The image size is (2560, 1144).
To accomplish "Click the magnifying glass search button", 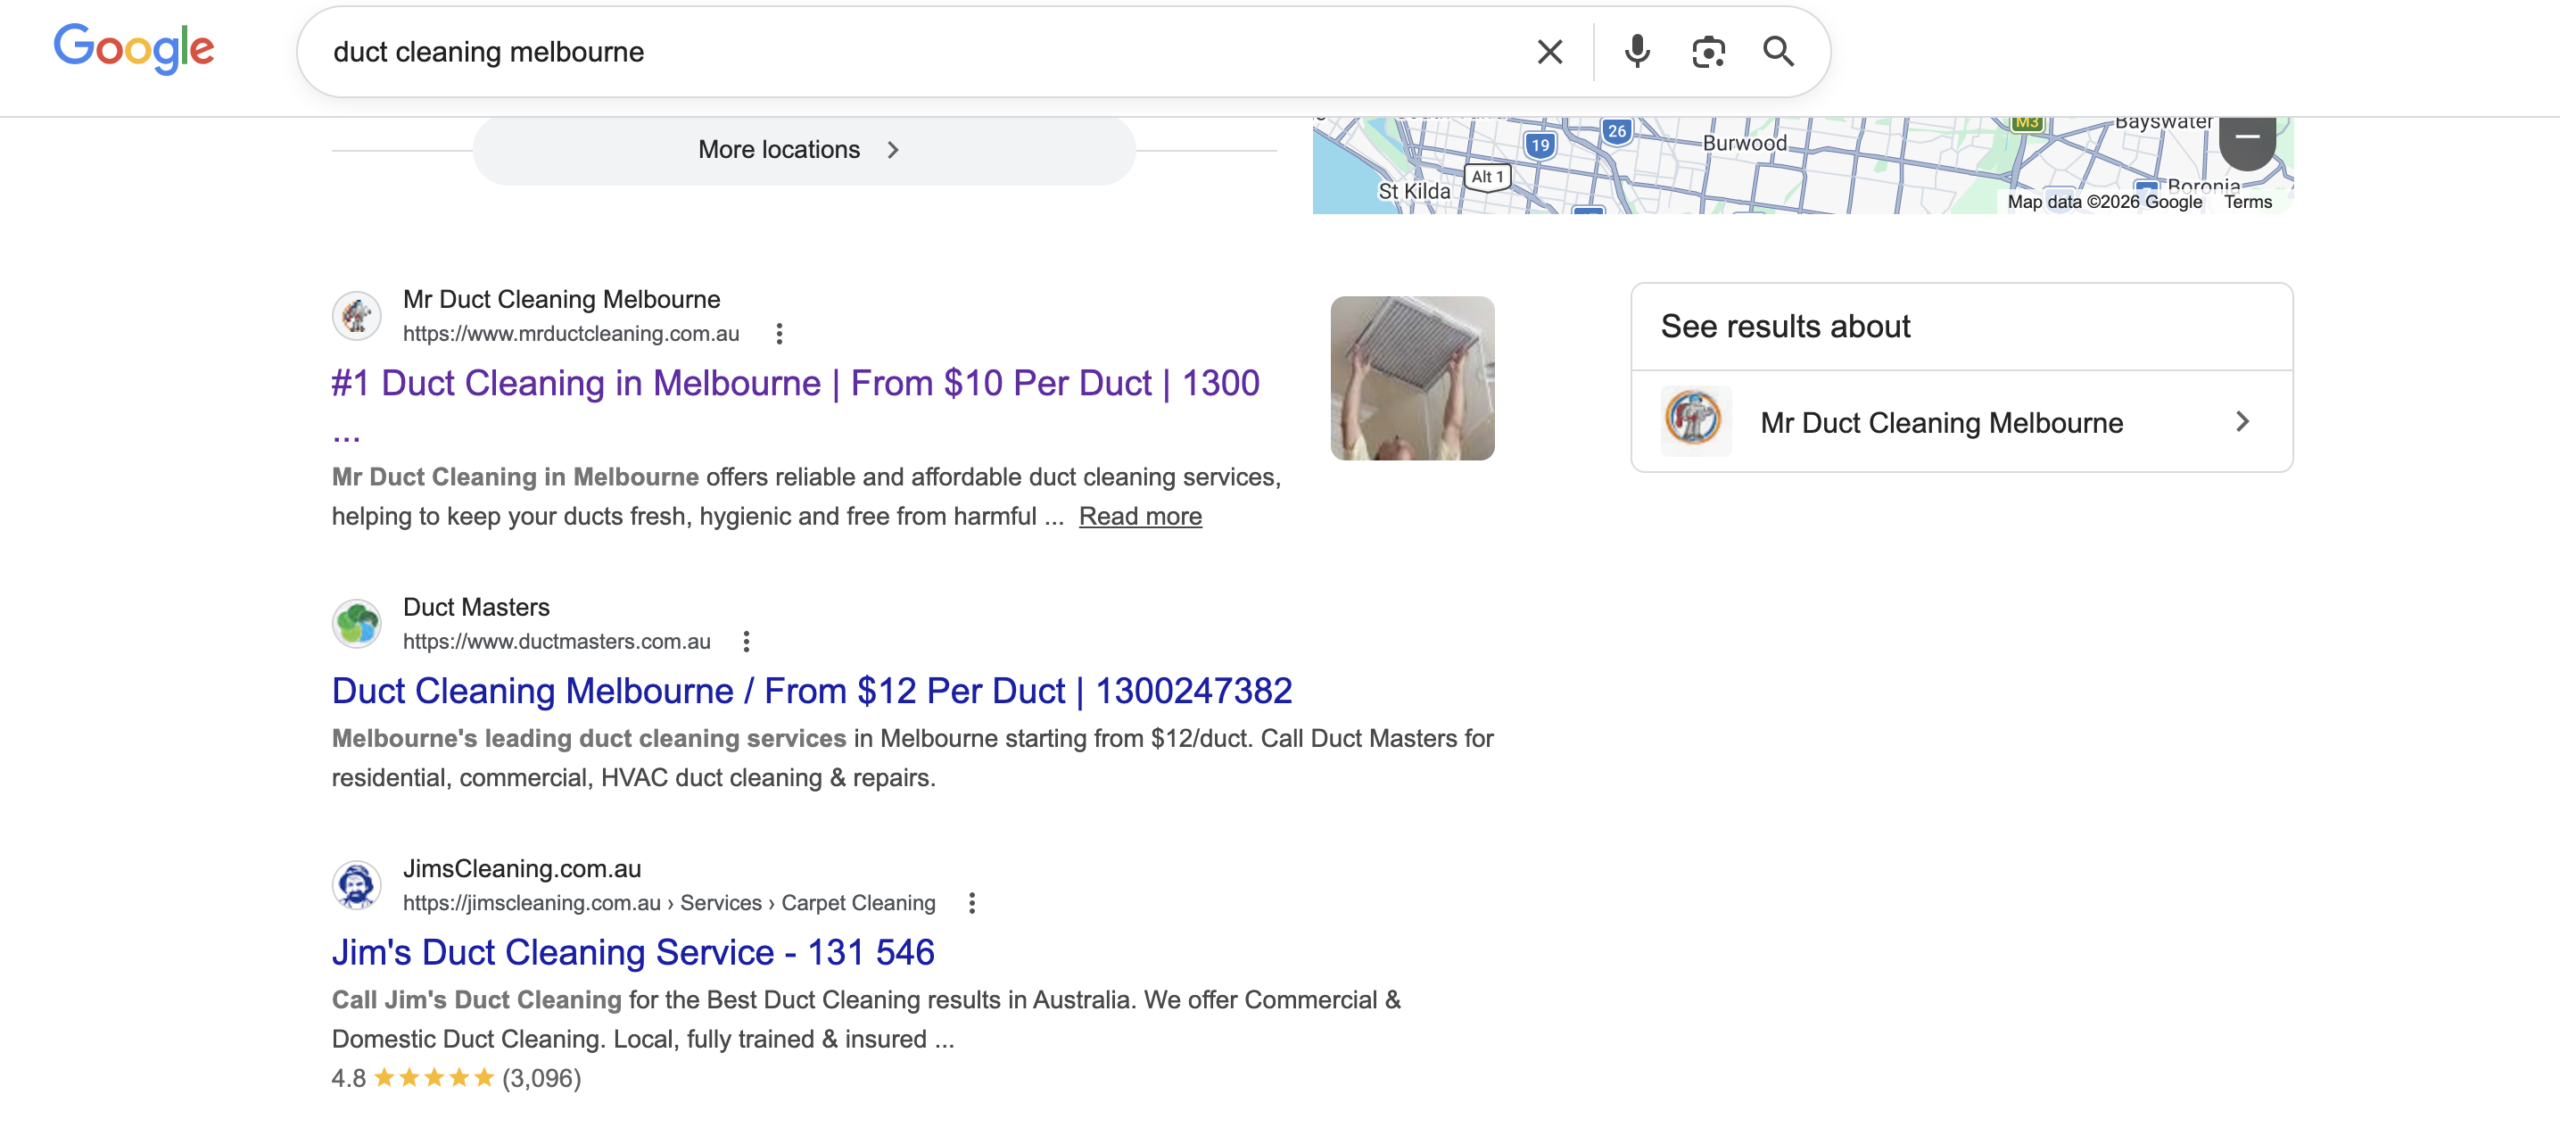I will (1778, 52).
